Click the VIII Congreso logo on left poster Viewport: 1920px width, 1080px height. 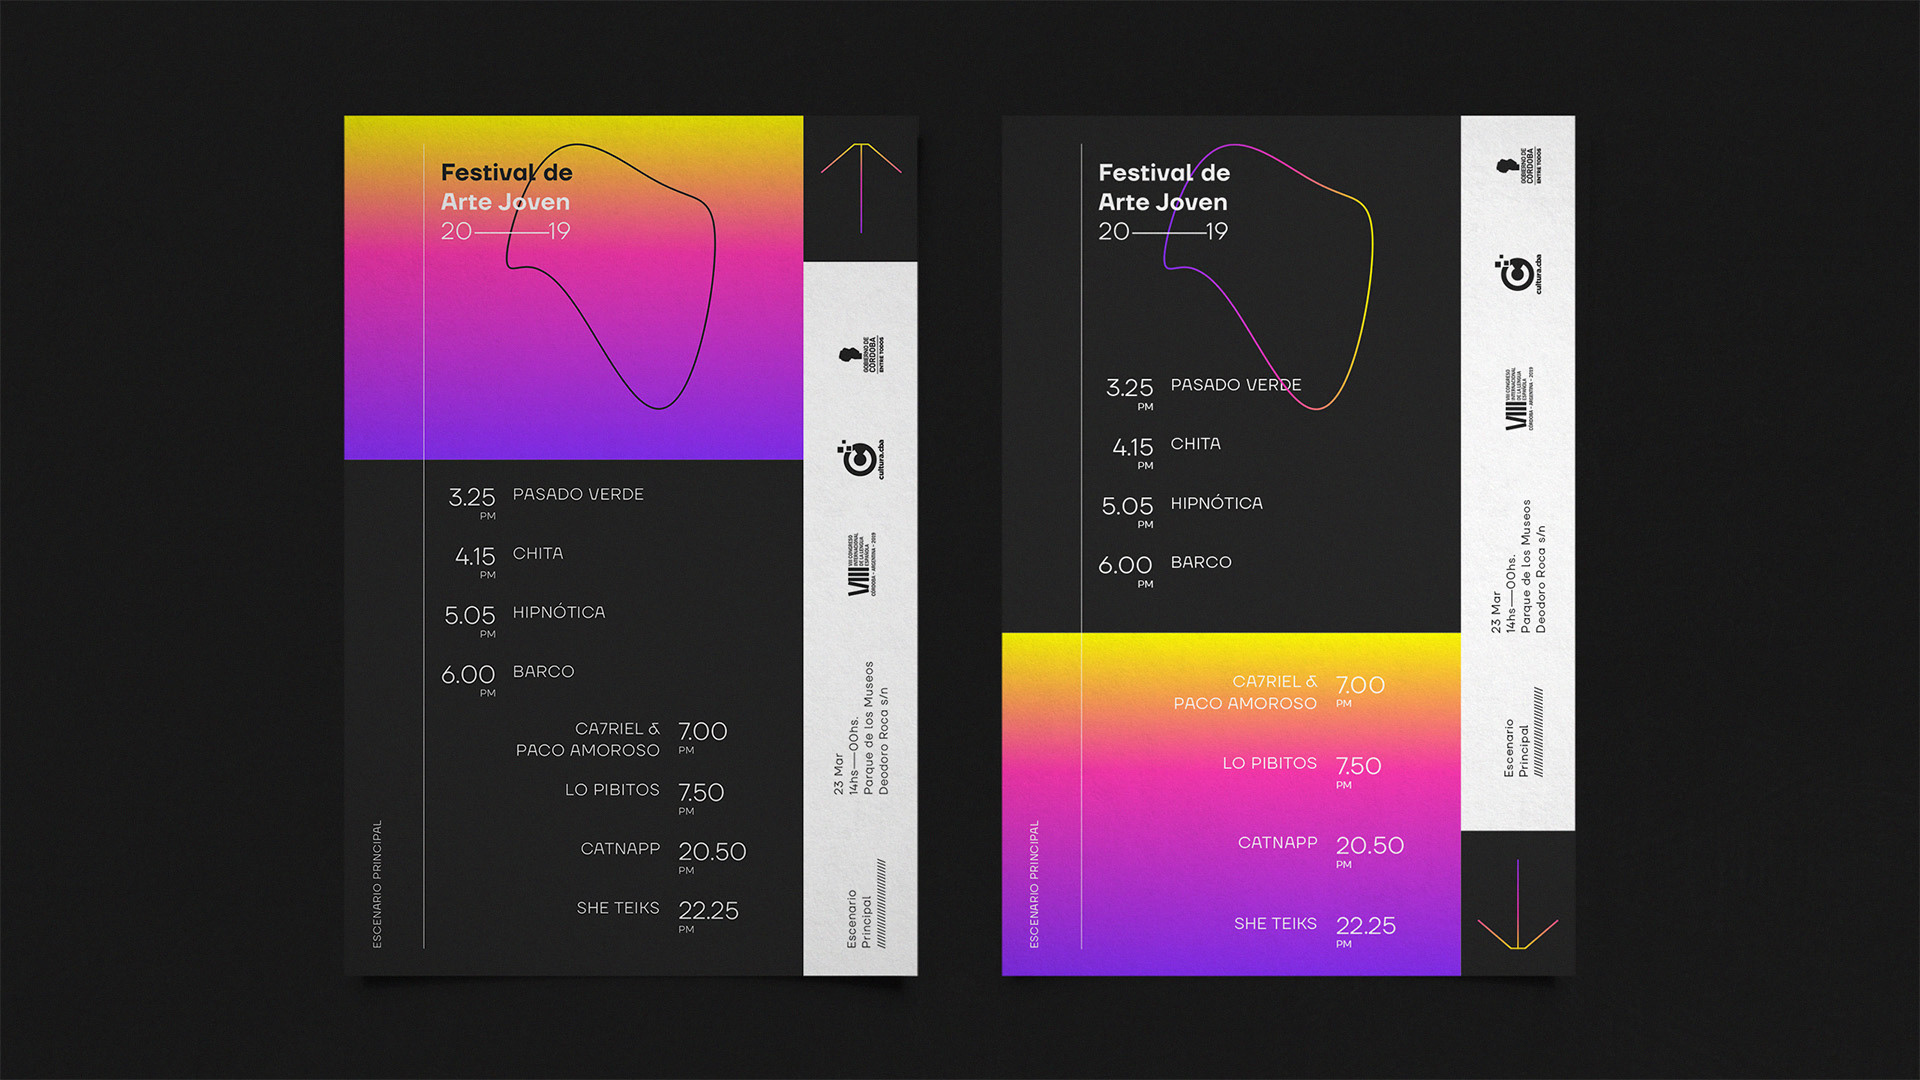click(x=861, y=565)
